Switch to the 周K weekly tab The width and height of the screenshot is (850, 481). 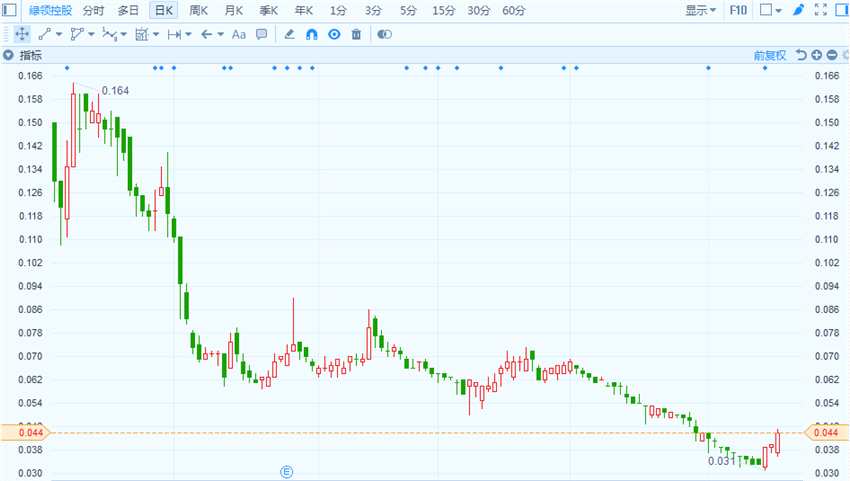point(198,10)
